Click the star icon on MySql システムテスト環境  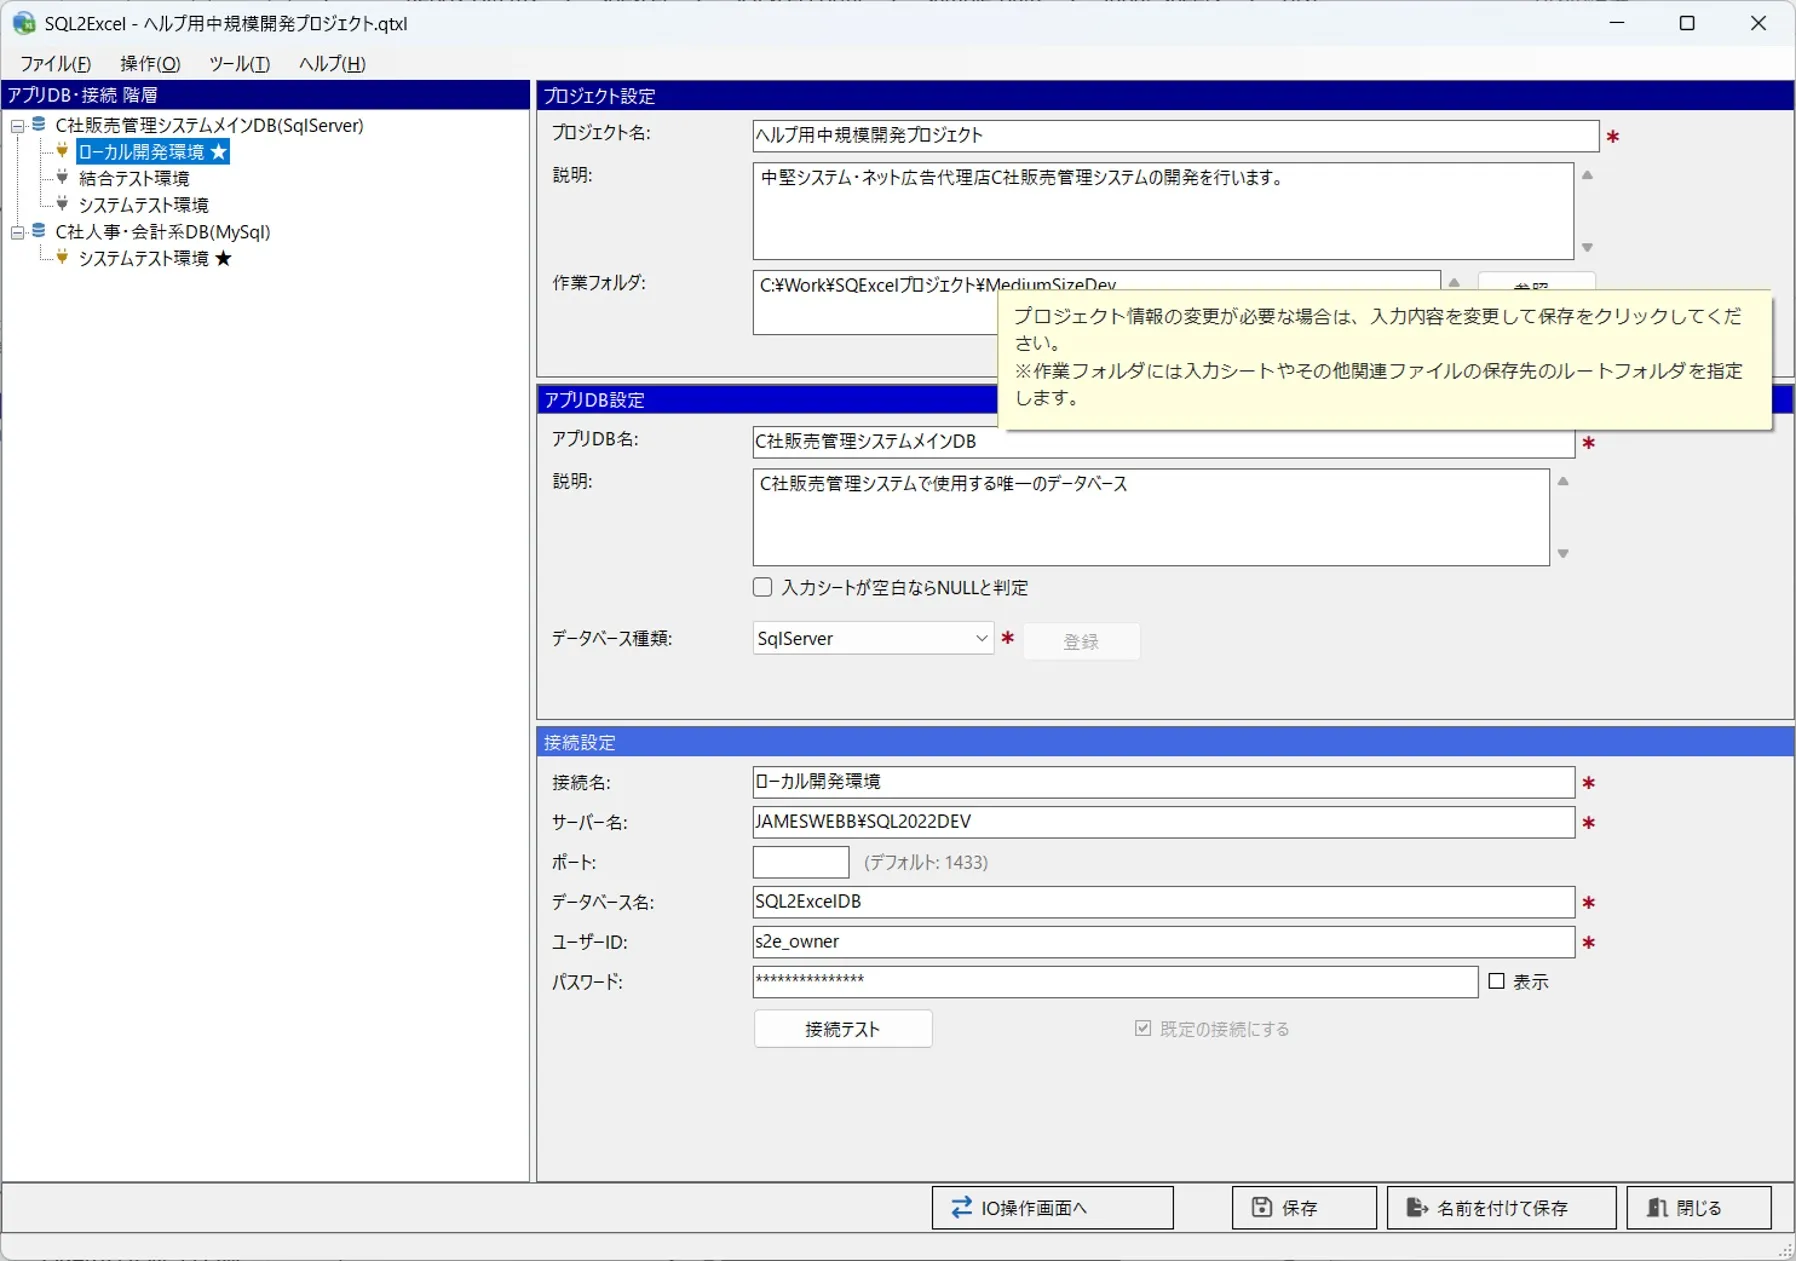[223, 258]
